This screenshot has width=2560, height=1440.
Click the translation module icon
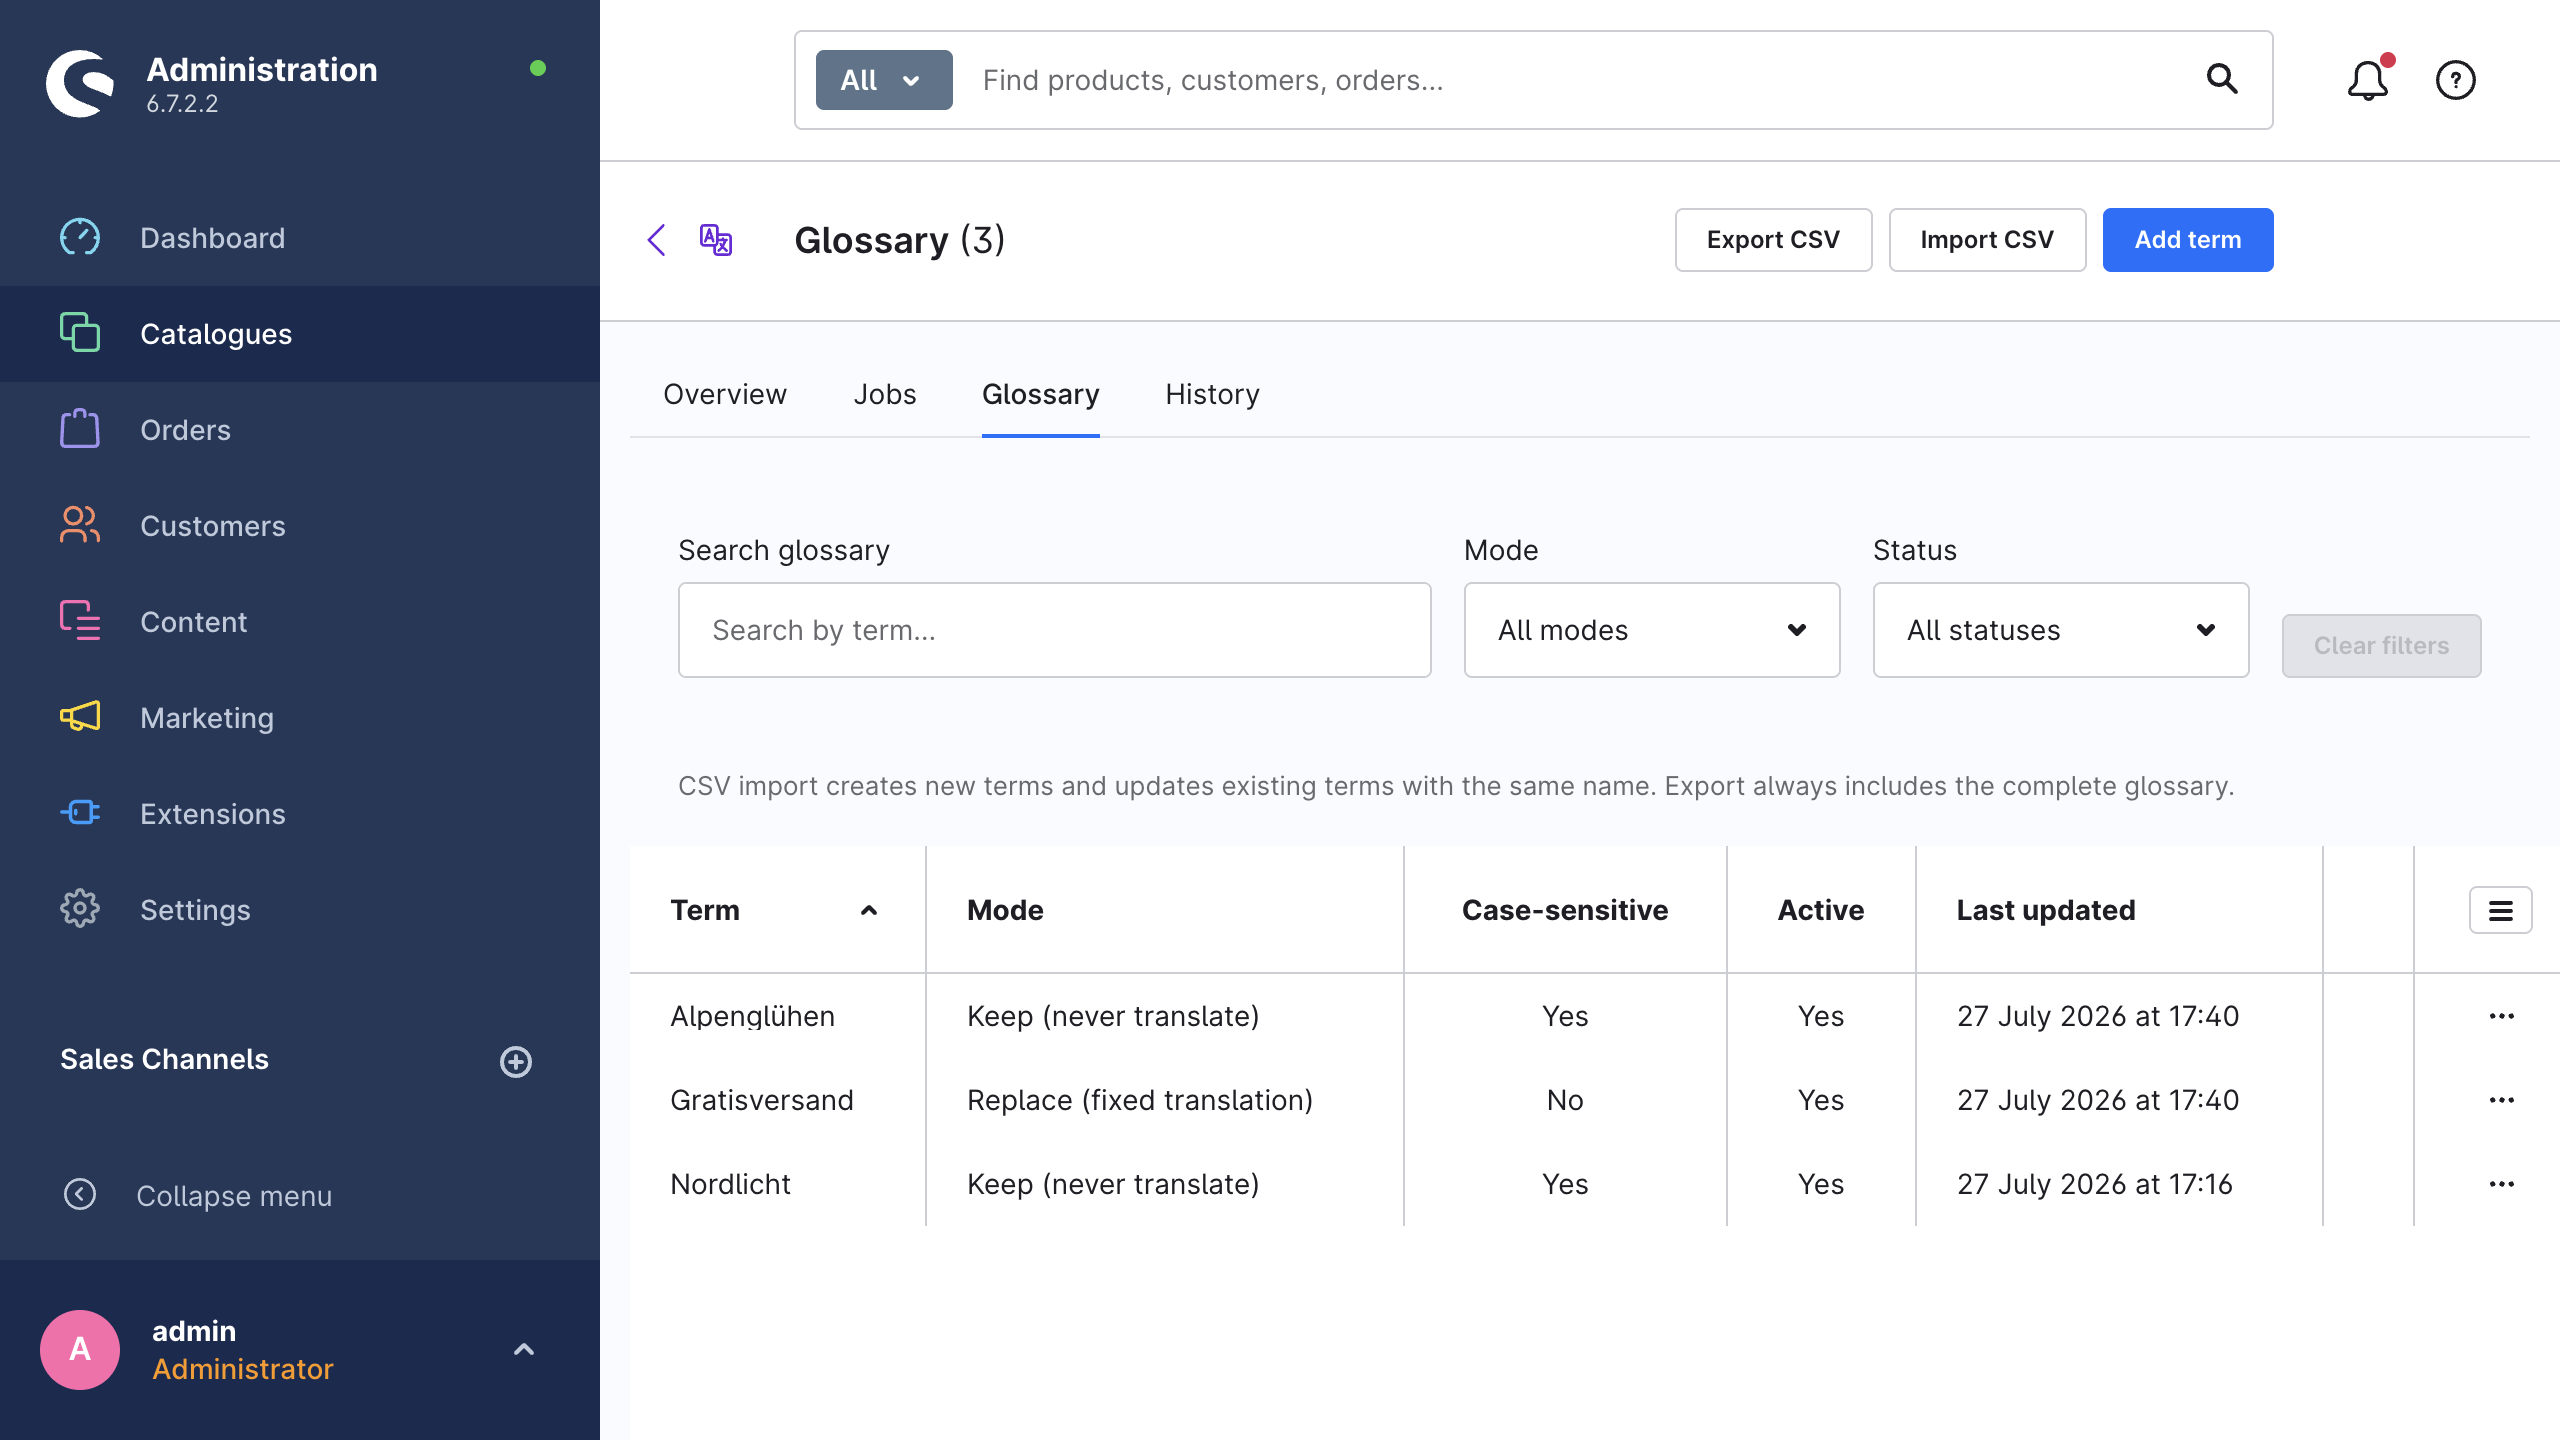[x=716, y=240]
